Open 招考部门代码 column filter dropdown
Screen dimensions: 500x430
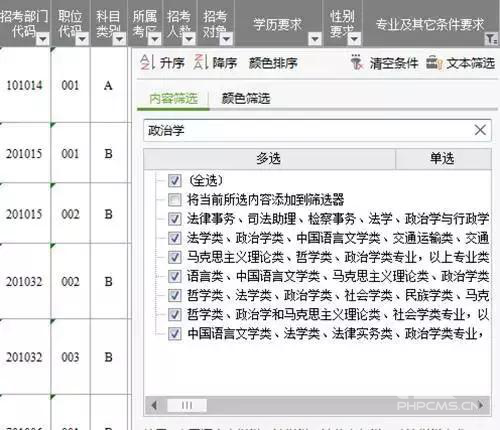(x=43, y=39)
